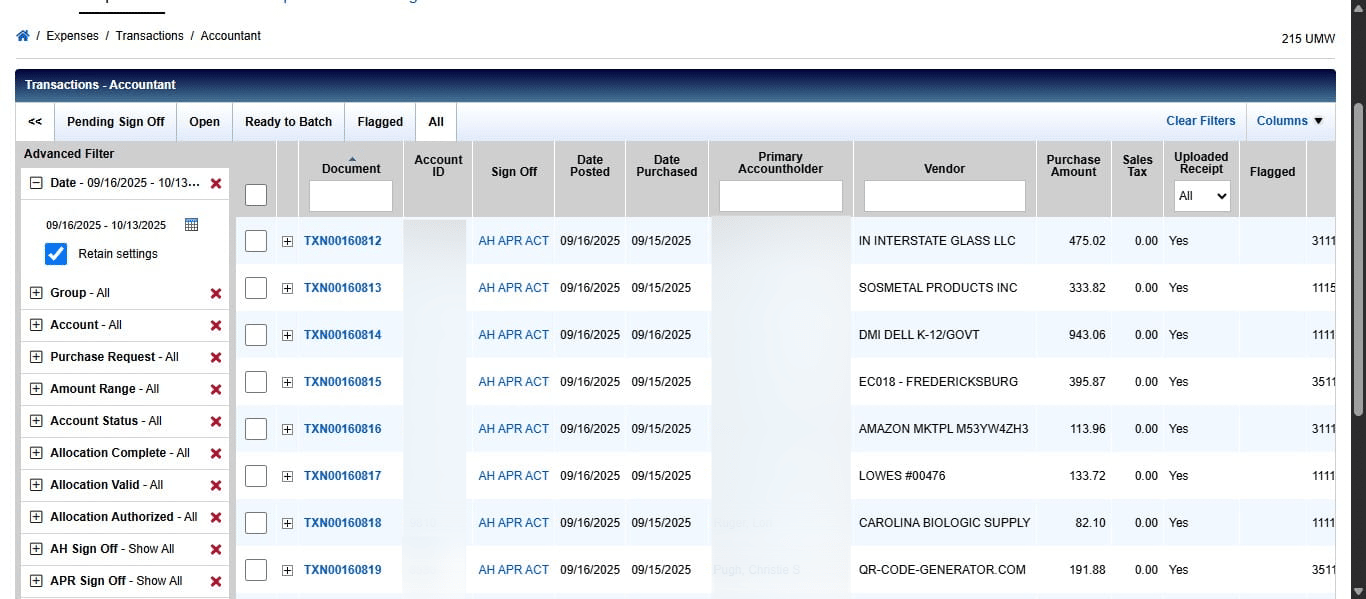Clear the Account Status filter via its X
Screen dimensions: 1366x599
point(214,420)
